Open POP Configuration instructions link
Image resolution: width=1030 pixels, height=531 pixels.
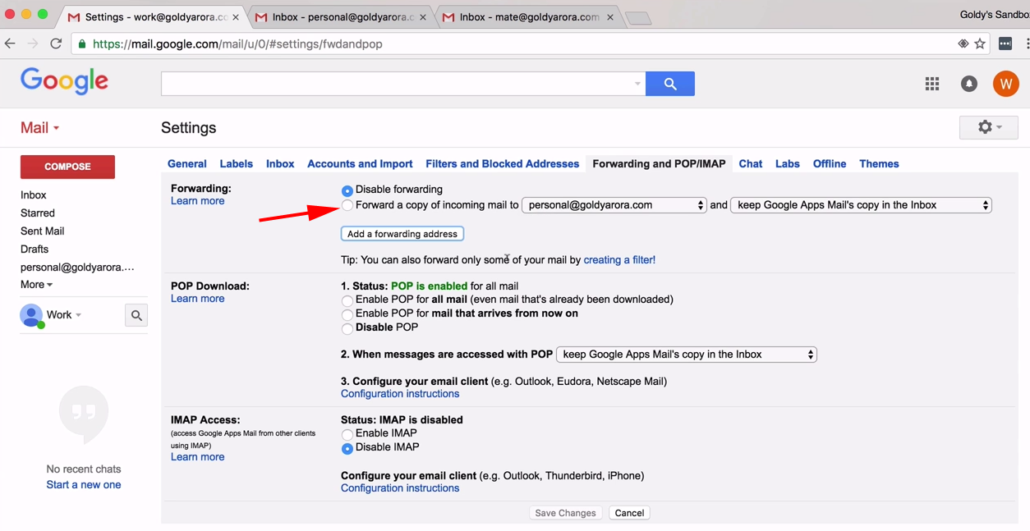400,394
